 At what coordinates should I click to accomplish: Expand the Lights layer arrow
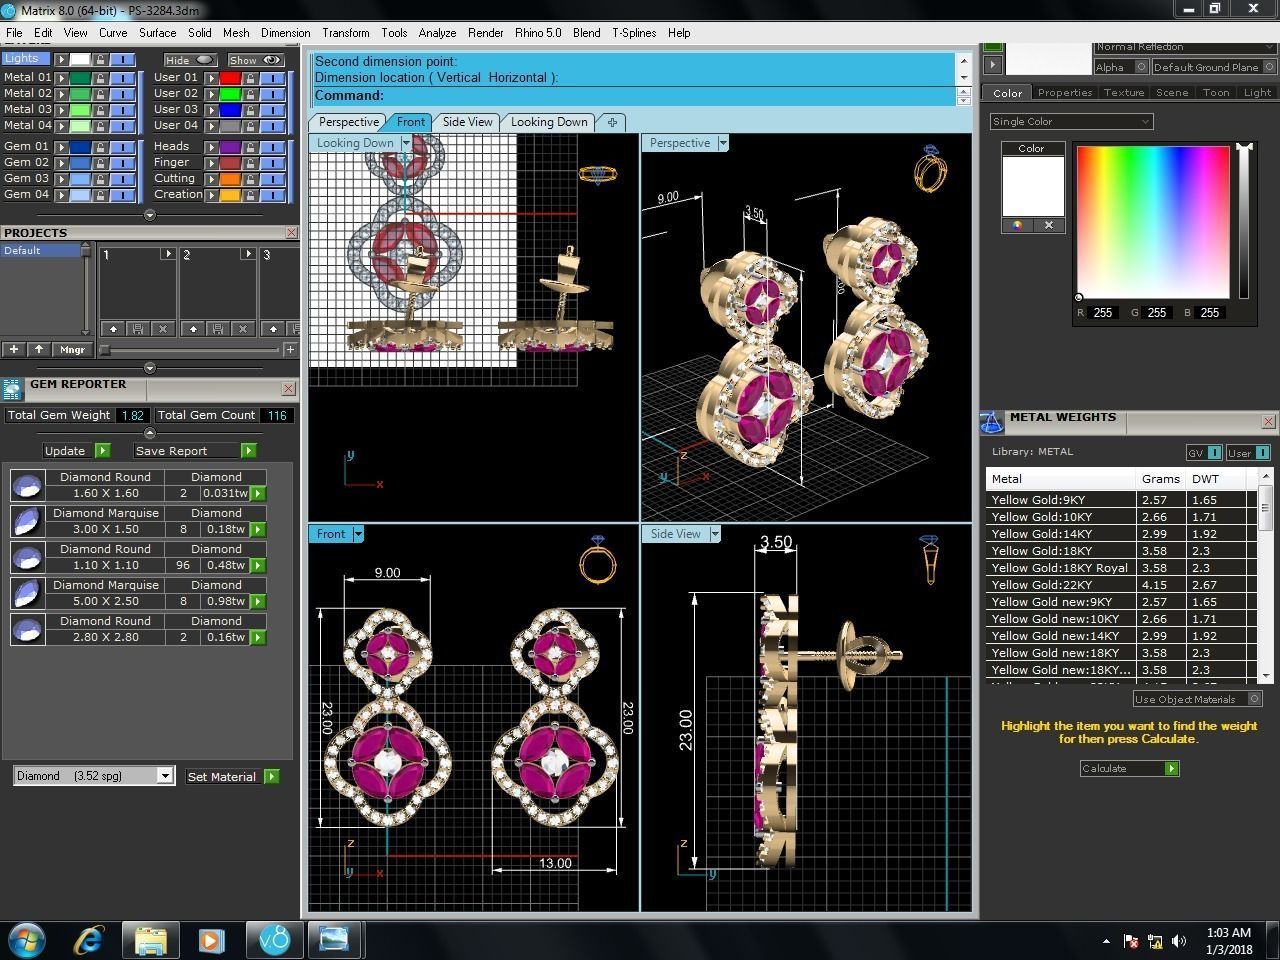coord(61,59)
